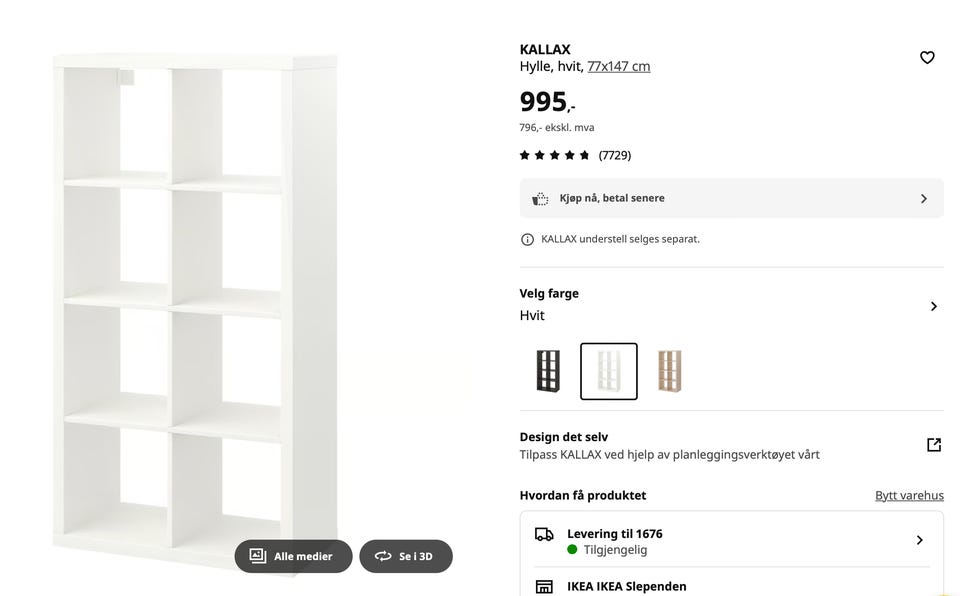Screen dimensions: 960x596
Task: Click the five-star rating
Action: tap(555, 155)
